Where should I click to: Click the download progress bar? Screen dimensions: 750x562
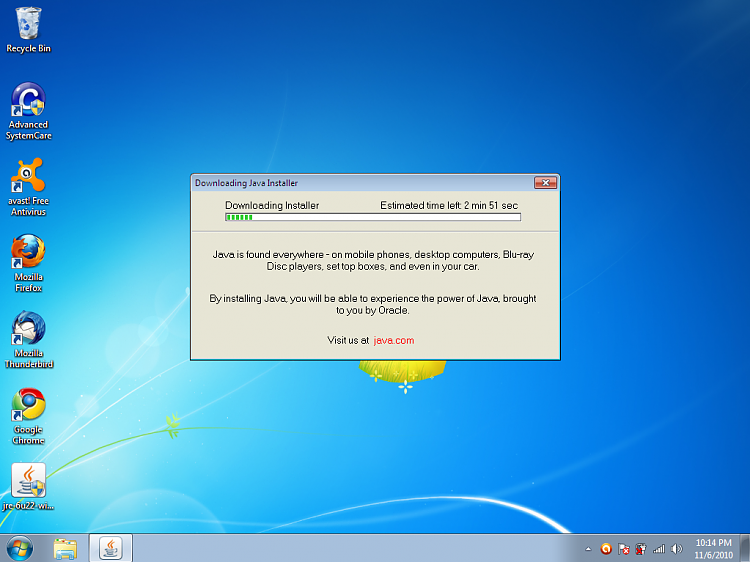[x=373, y=217]
